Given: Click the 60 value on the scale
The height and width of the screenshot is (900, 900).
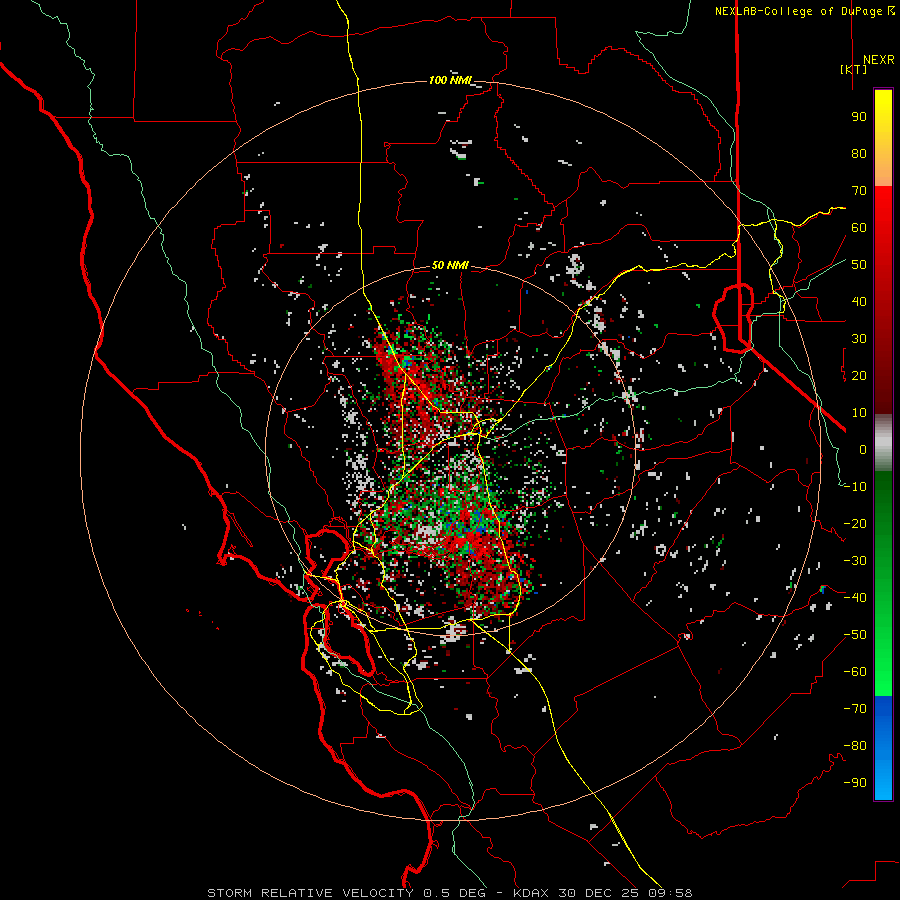Looking at the screenshot, I should pos(859,228).
